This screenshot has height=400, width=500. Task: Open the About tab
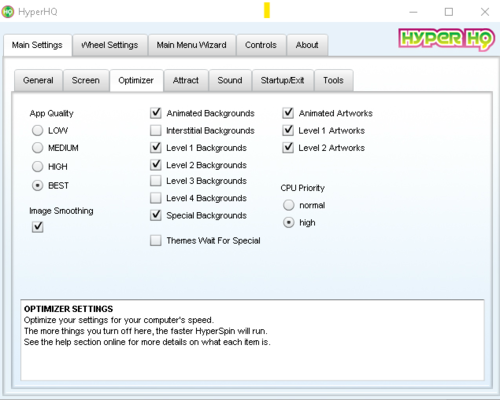coord(307,45)
